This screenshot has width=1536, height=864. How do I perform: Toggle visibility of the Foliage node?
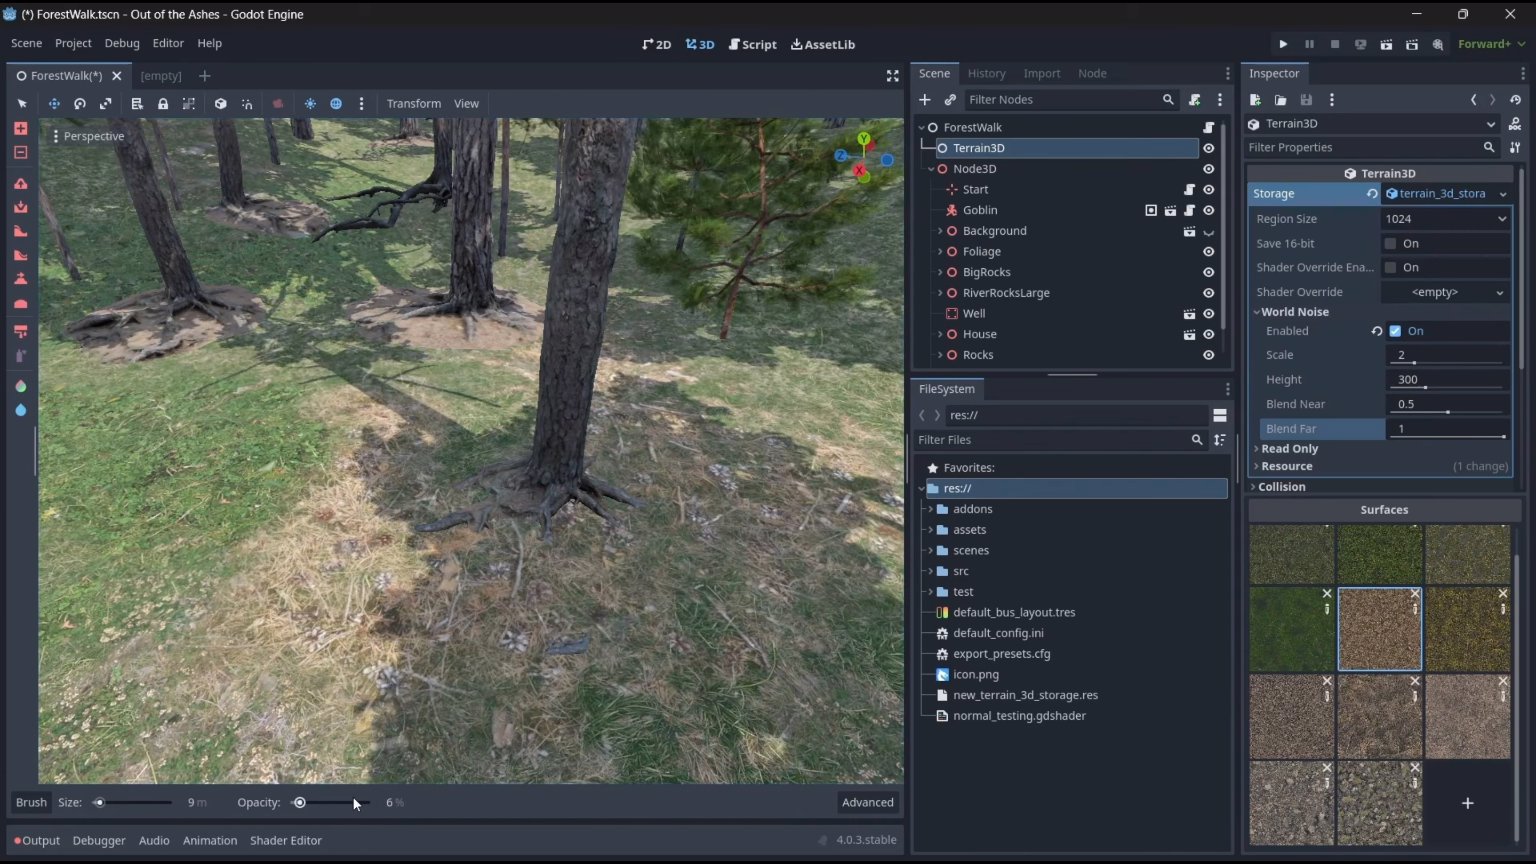click(x=1208, y=252)
